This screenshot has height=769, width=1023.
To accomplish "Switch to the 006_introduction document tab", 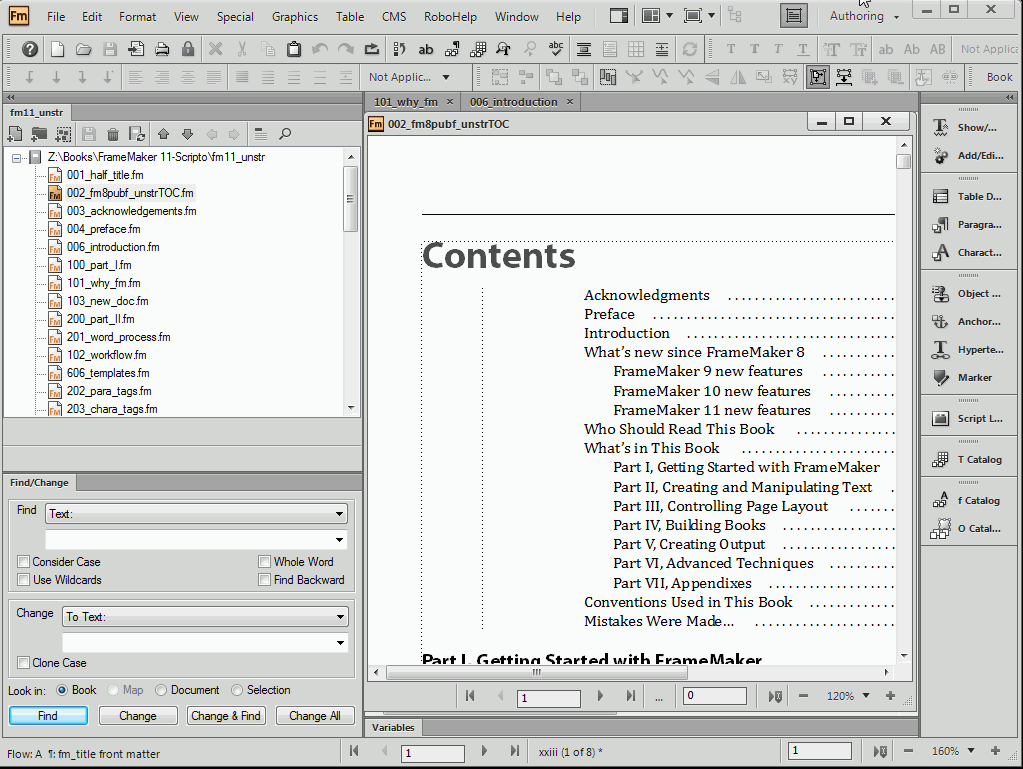I will [513, 102].
